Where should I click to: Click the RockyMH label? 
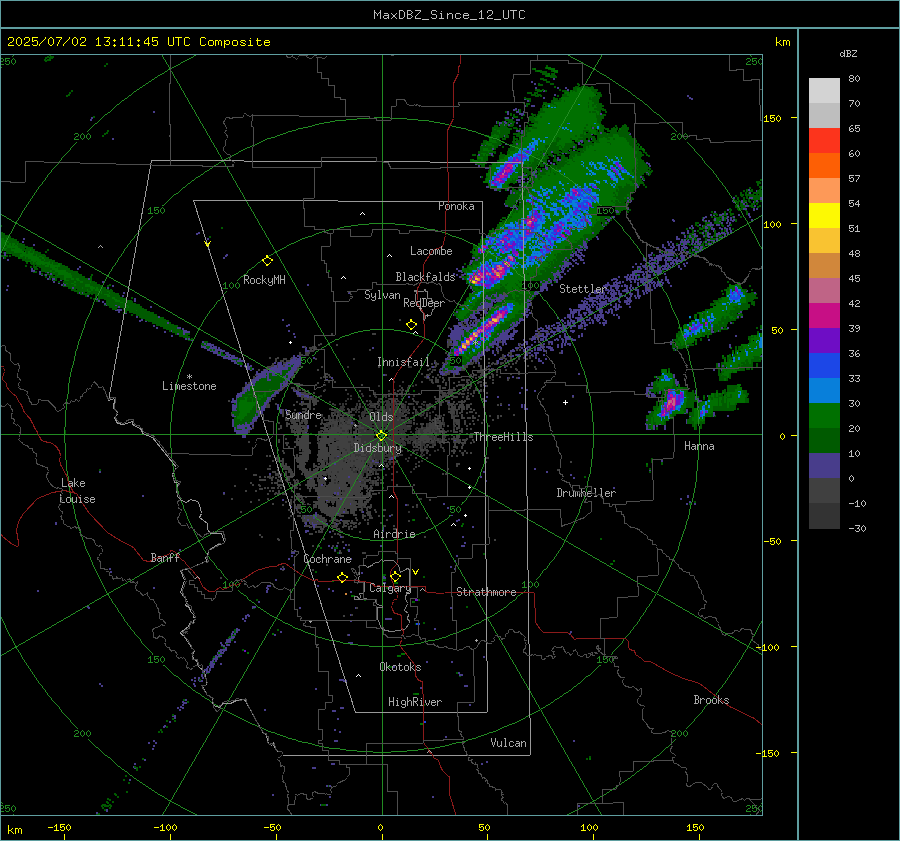coord(264,280)
